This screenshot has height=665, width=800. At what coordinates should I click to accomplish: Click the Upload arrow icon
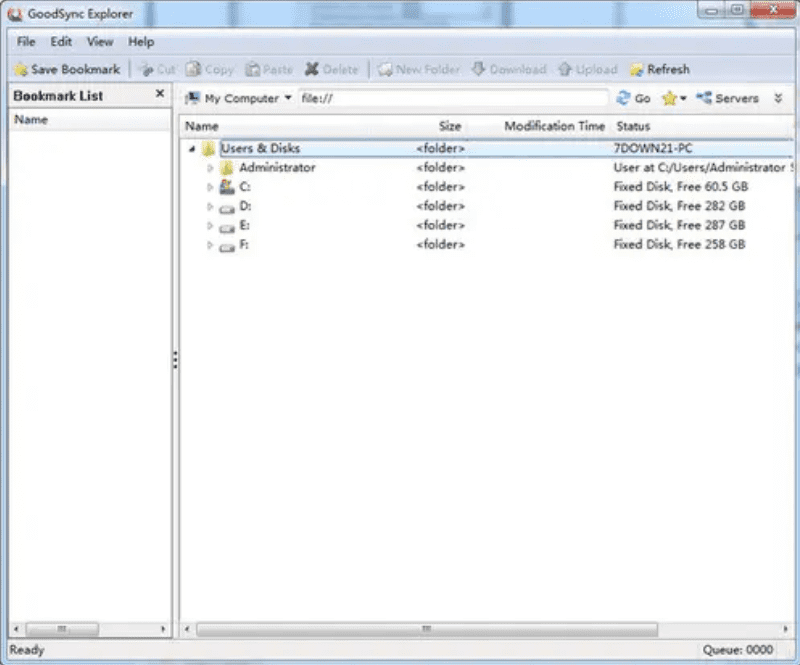click(564, 69)
